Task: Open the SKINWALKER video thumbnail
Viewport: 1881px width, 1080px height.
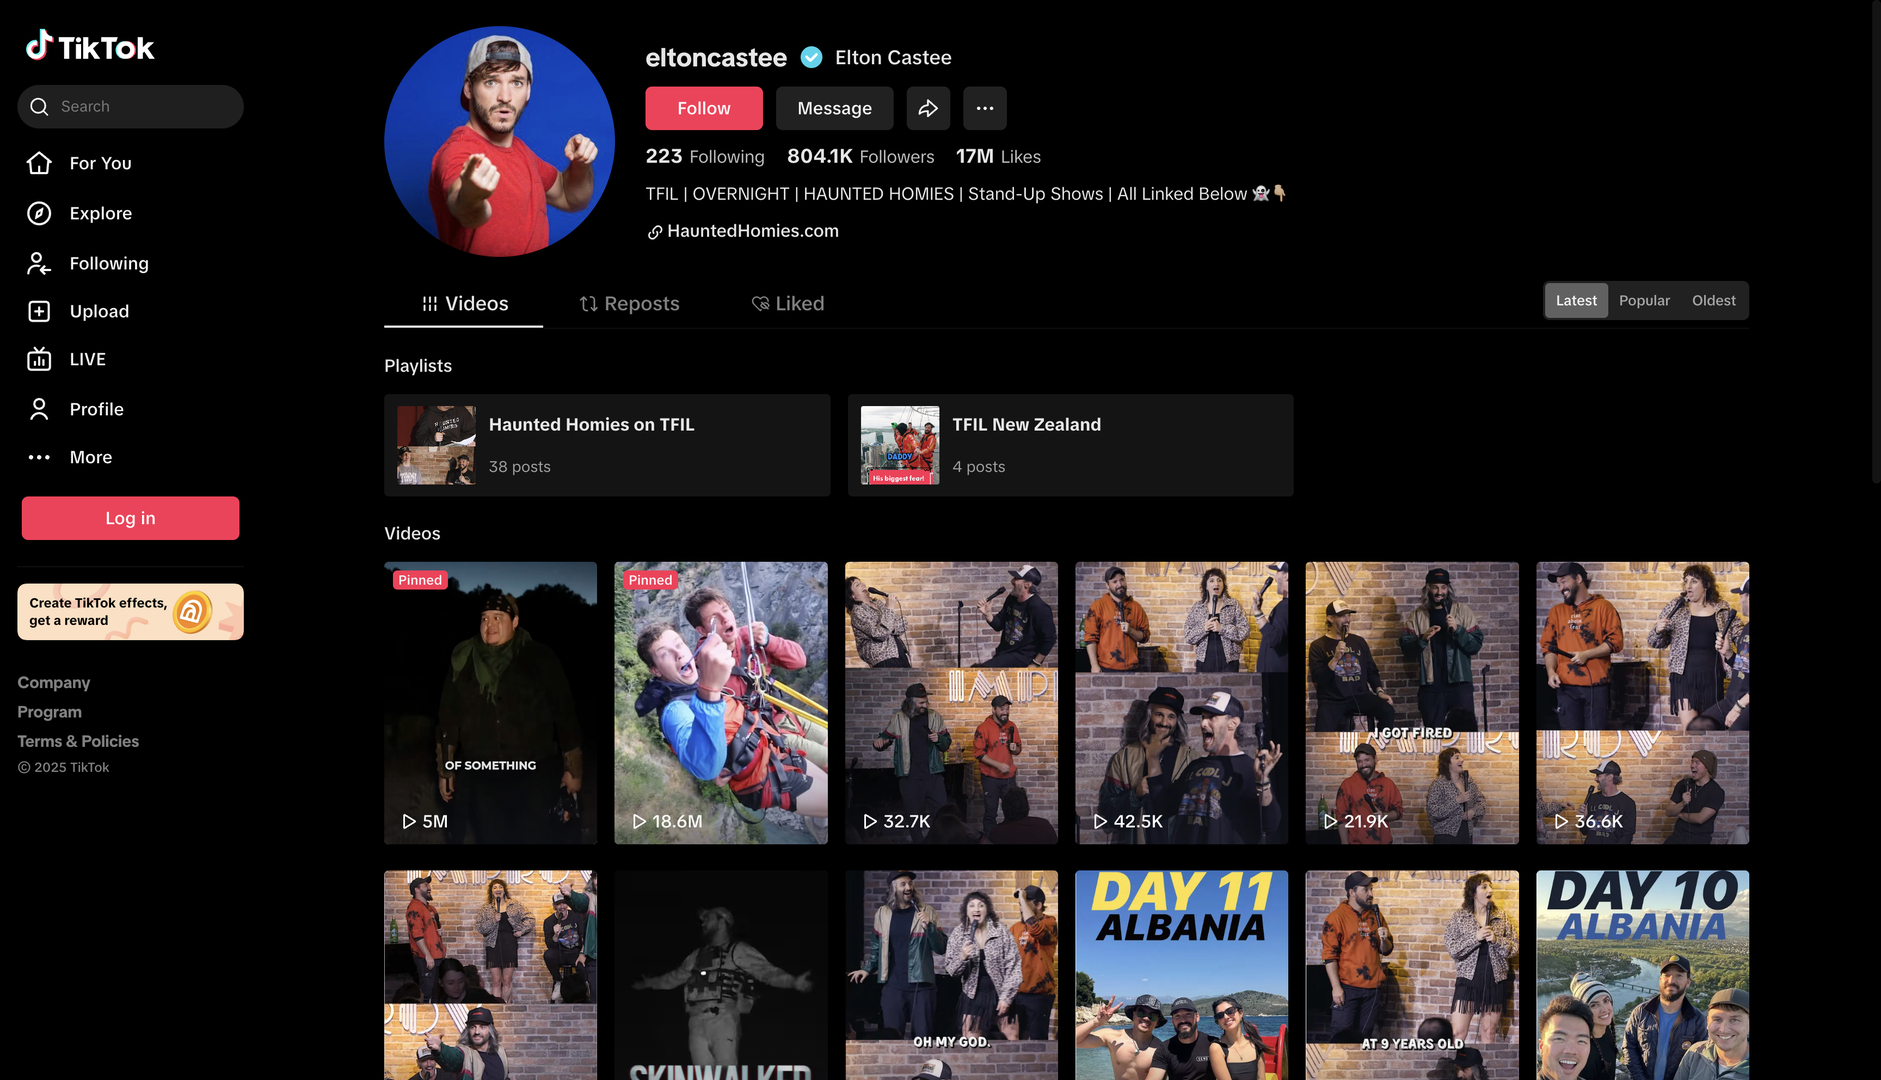Action: [x=721, y=975]
